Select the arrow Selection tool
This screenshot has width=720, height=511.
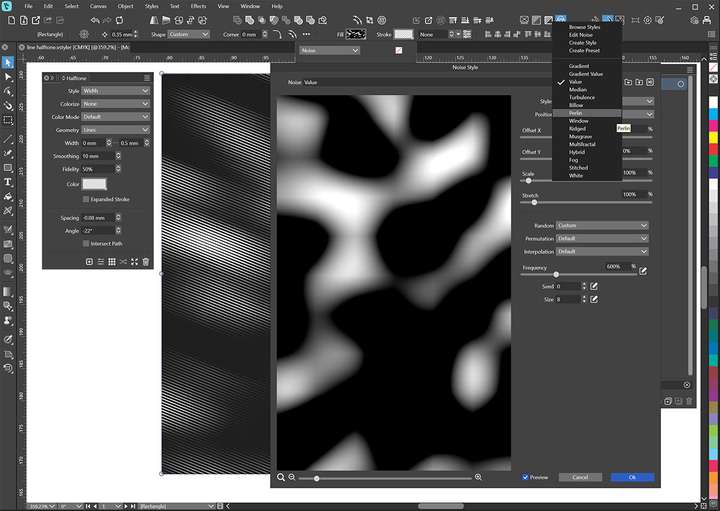point(8,63)
